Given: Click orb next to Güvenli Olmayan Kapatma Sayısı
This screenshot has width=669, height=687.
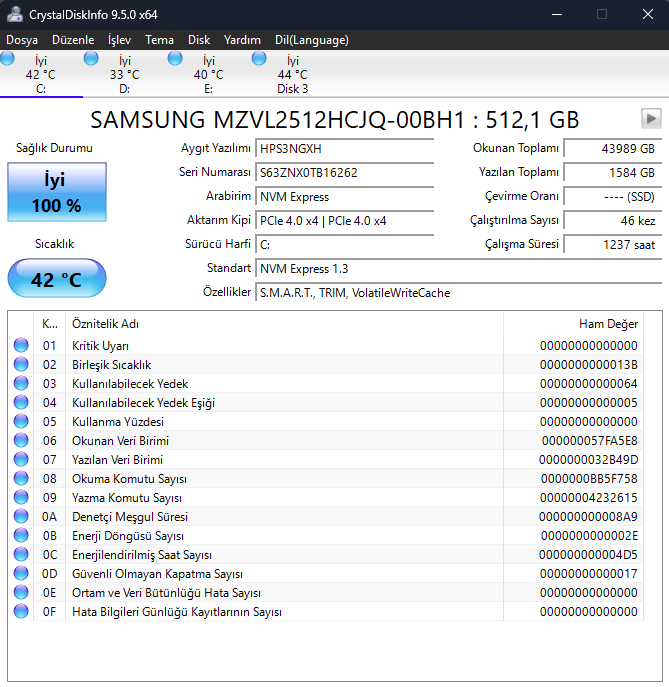Looking at the screenshot, I should point(21,574).
